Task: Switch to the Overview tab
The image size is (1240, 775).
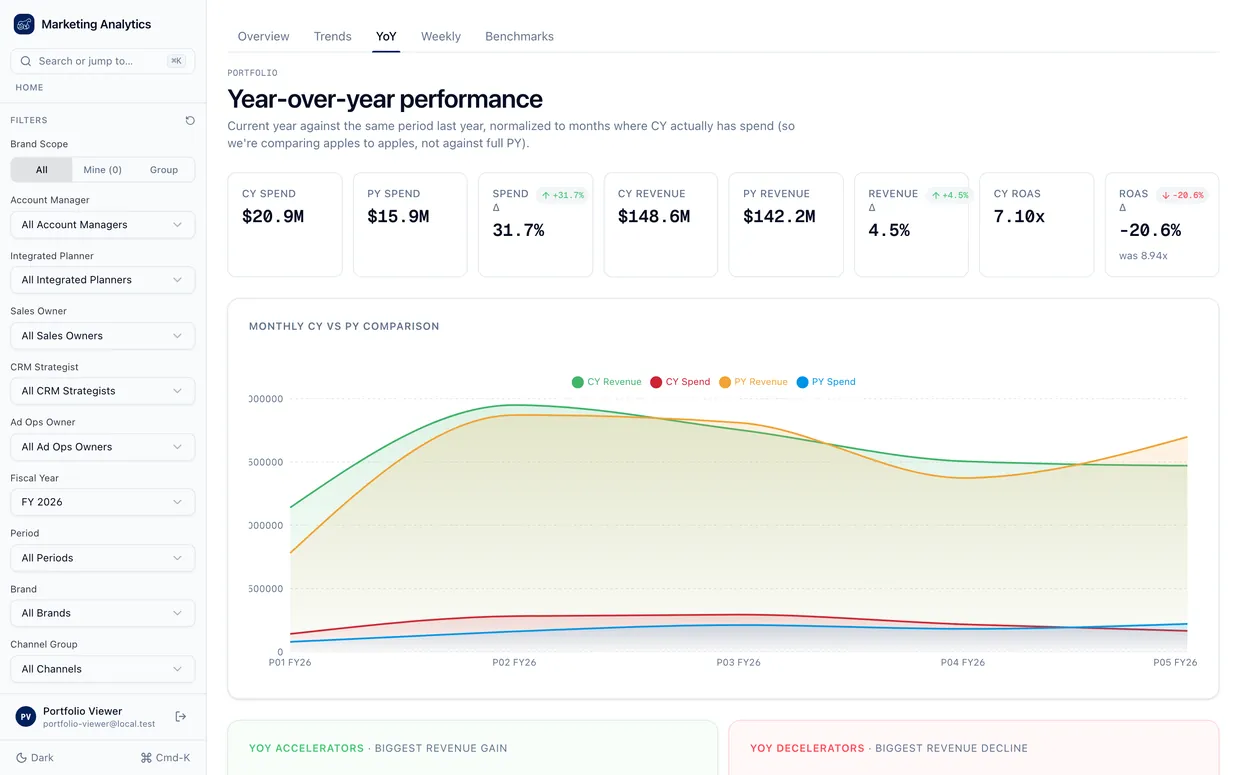Action: point(263,36)
